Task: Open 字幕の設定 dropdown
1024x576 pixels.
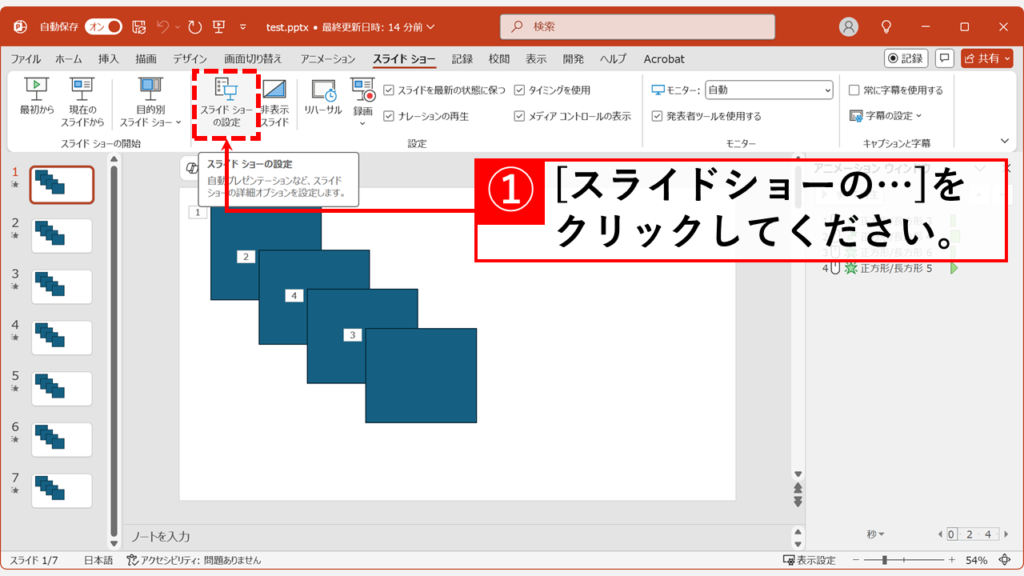Action: point(886,116)
